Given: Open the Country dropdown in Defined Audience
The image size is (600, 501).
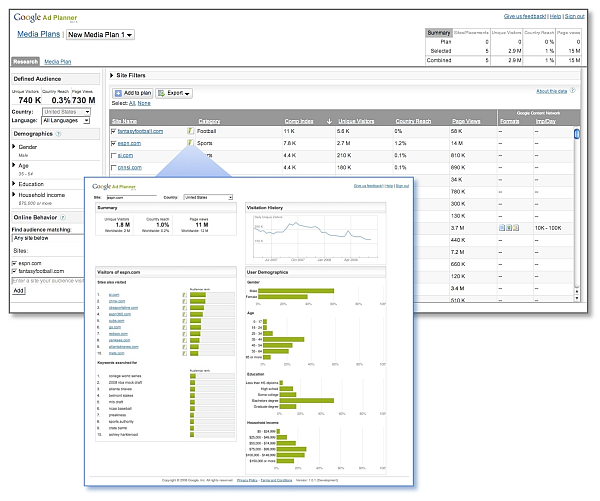Looking at the screenshot, I should 67,112.
